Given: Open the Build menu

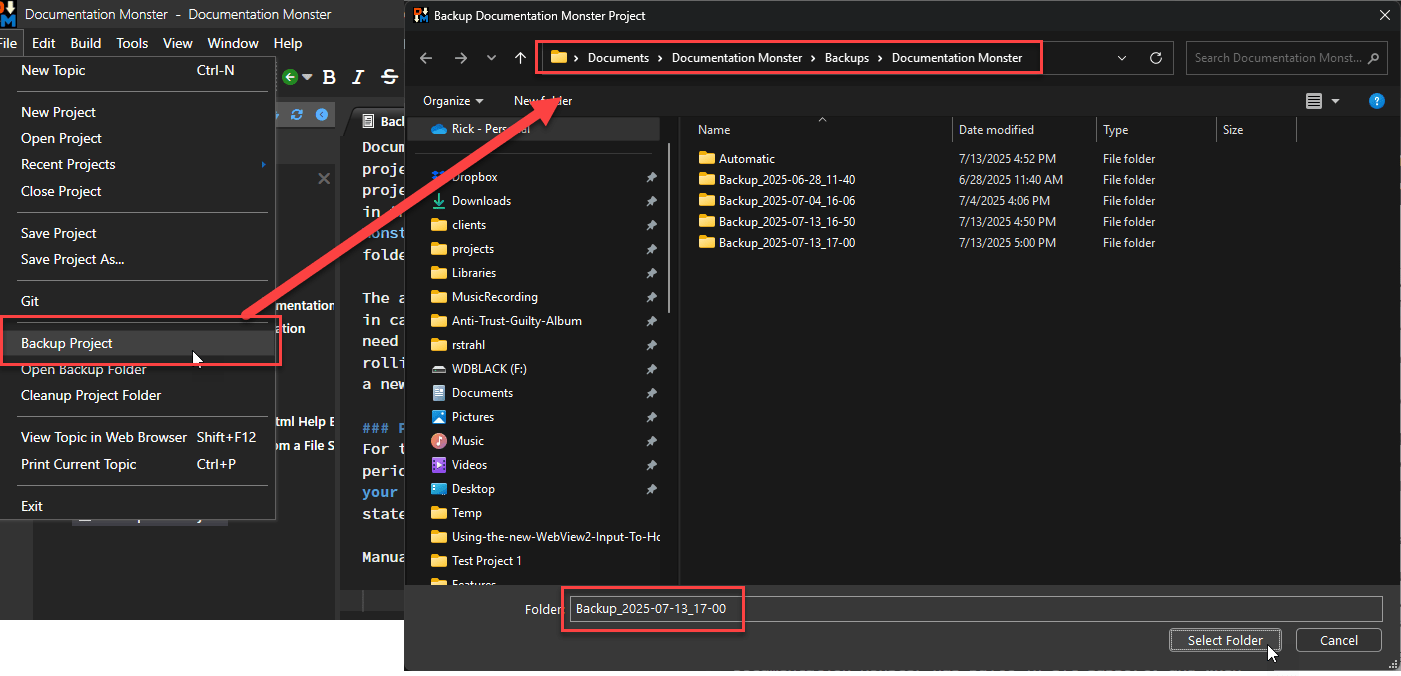Looking at the screenshot, I should click(86, 43).
